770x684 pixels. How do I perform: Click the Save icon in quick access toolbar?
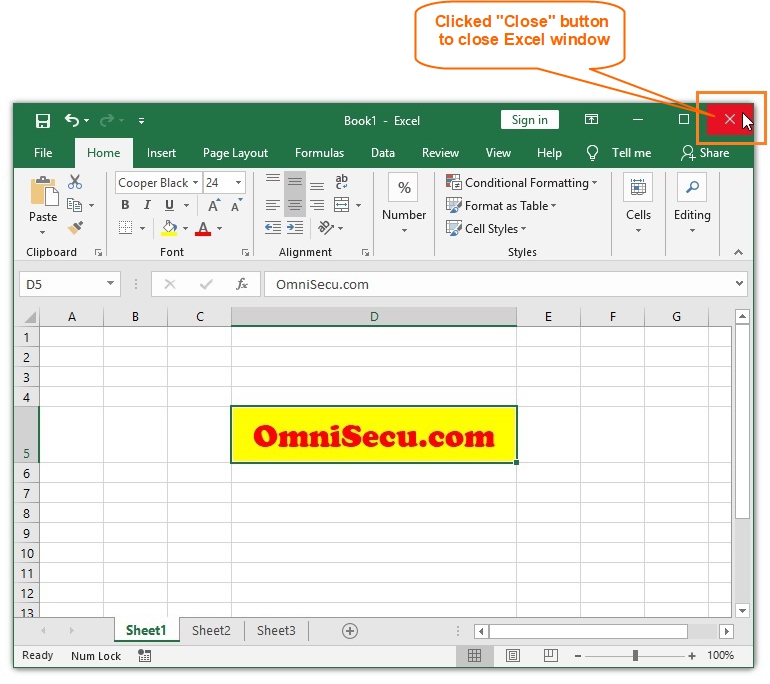point(43,121)
